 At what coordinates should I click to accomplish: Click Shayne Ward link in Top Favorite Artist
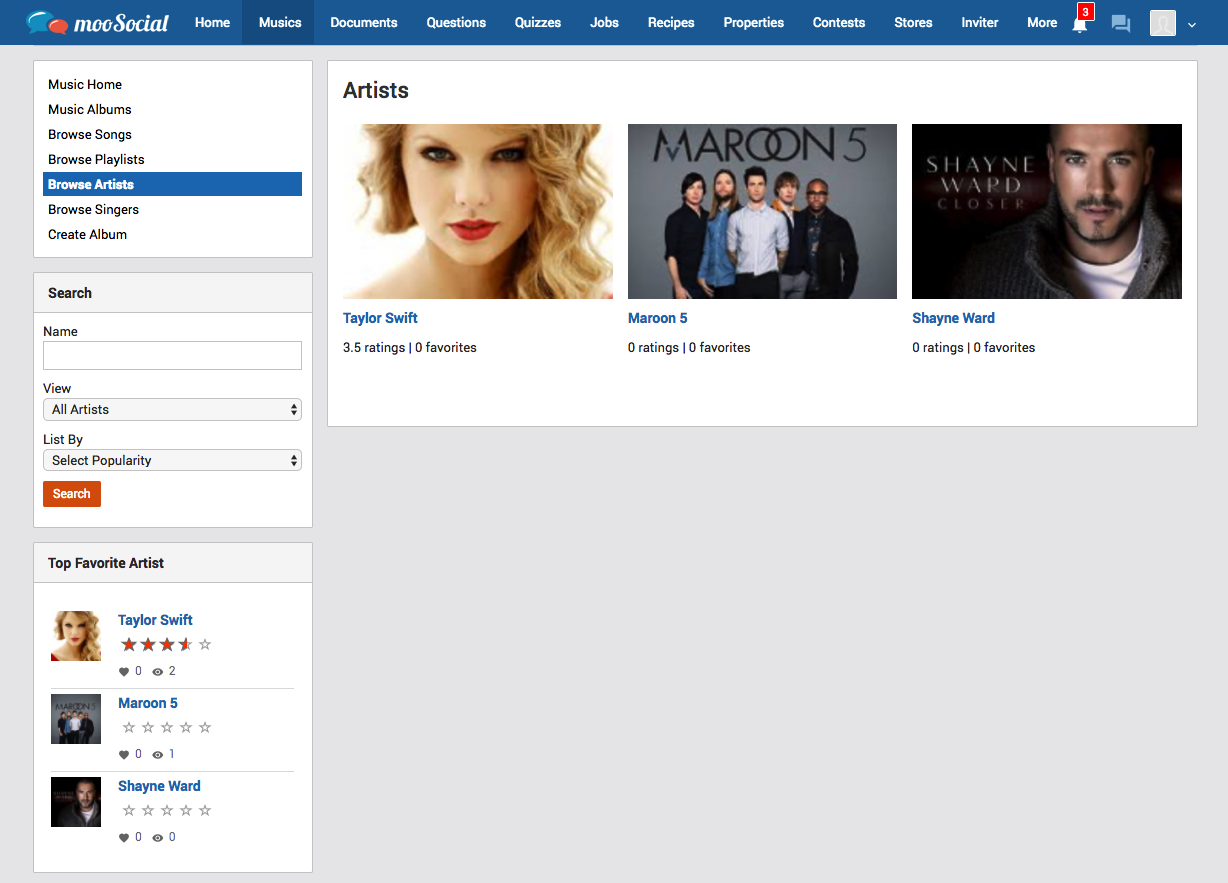(159, 786)
